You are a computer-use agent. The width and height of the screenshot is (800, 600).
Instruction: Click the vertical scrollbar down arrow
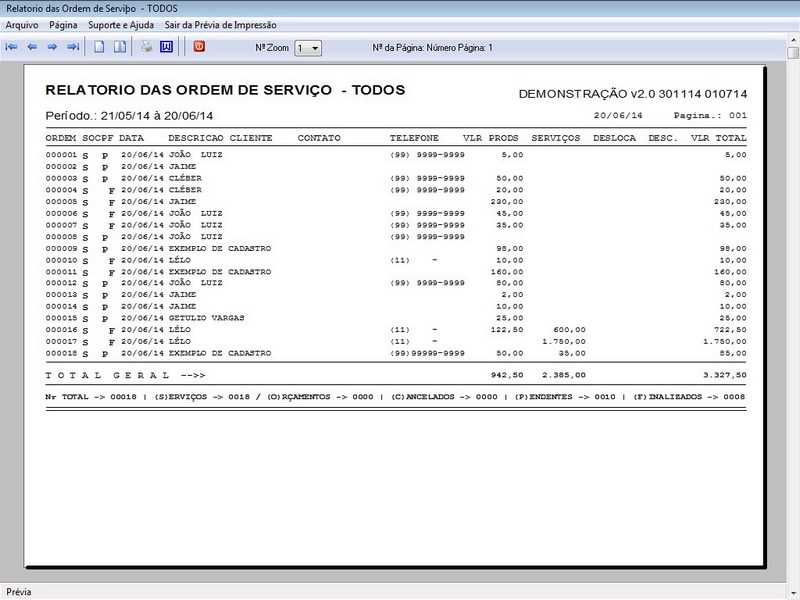tap(793, 592)
